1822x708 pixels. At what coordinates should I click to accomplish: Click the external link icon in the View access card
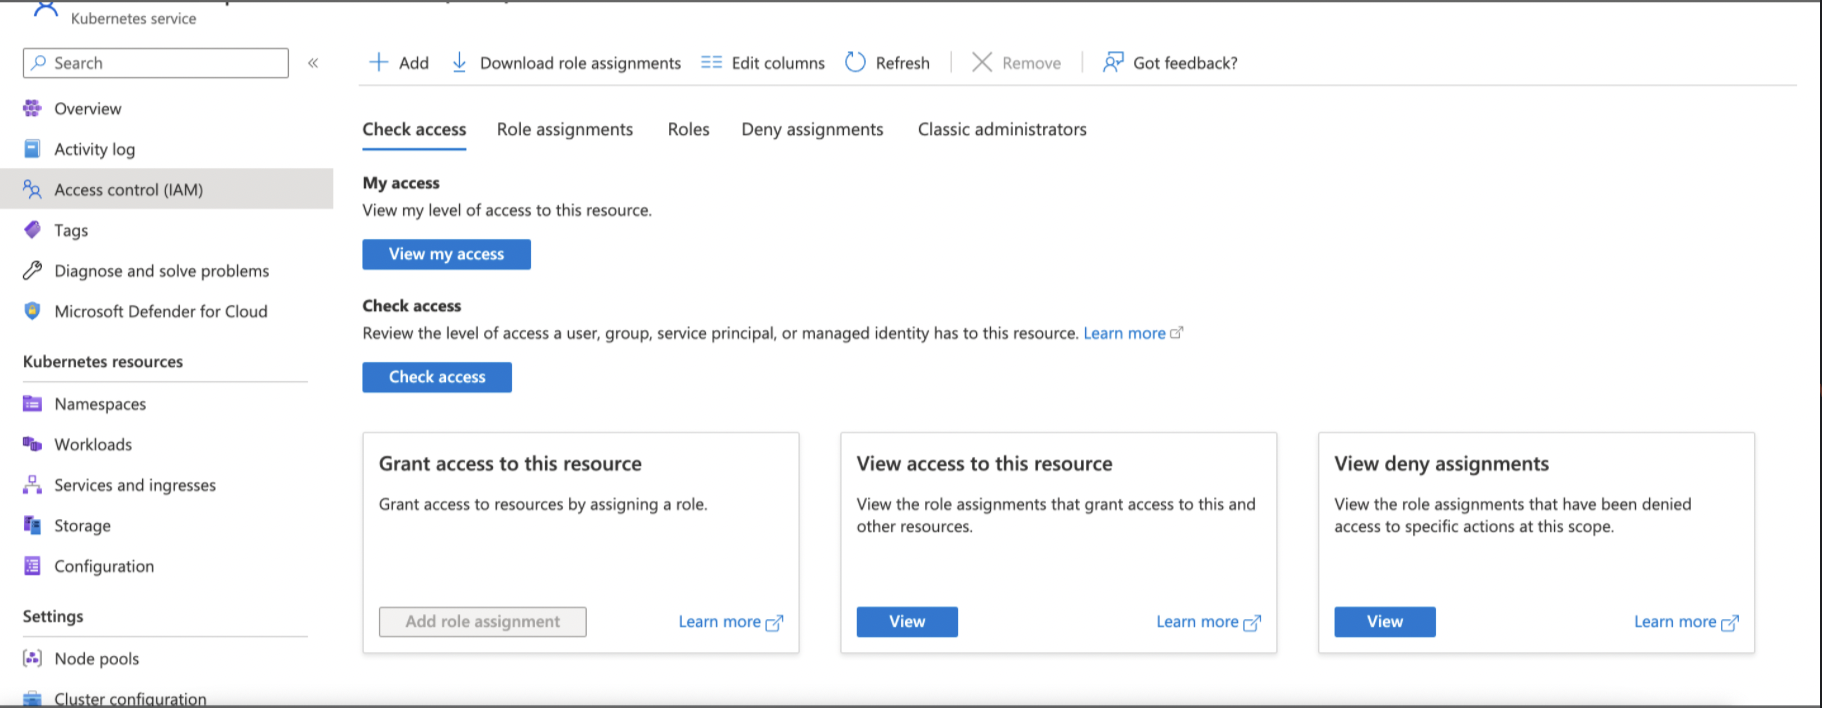click(1252, 623)
